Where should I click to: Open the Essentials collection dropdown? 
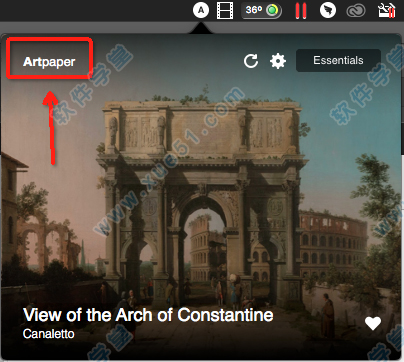click(338, 61)
